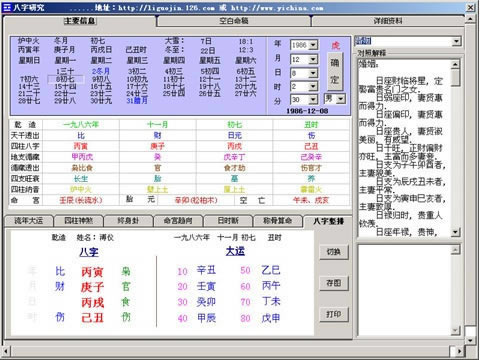Click the 切换 switch button

point(334,252)
